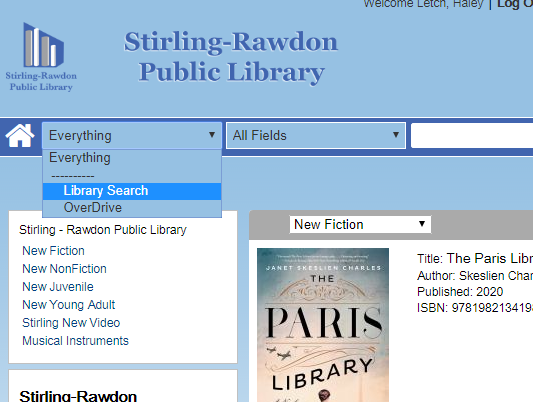Go to the home page via house icon
This screenshot has height=402, width=533.
(20, 136)
